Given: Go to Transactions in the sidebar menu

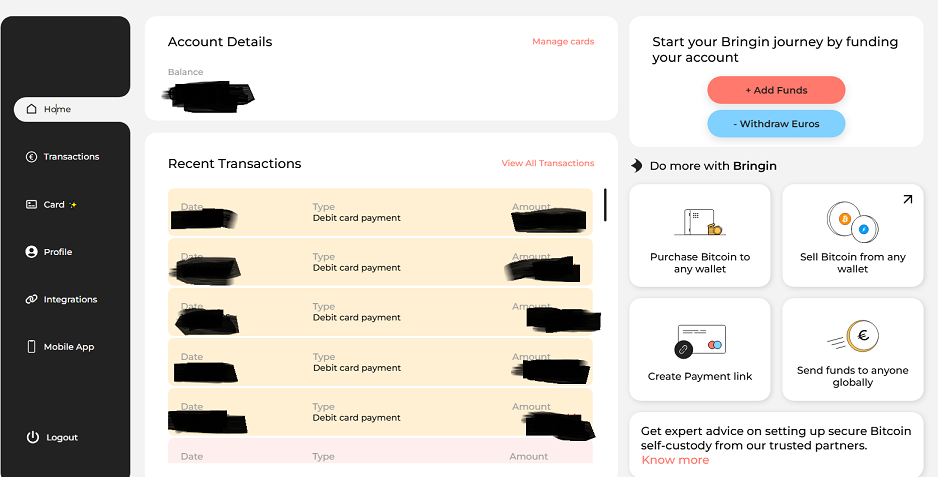Looking at the screenshot, I should pyautogui.click(x=71, y=157).
